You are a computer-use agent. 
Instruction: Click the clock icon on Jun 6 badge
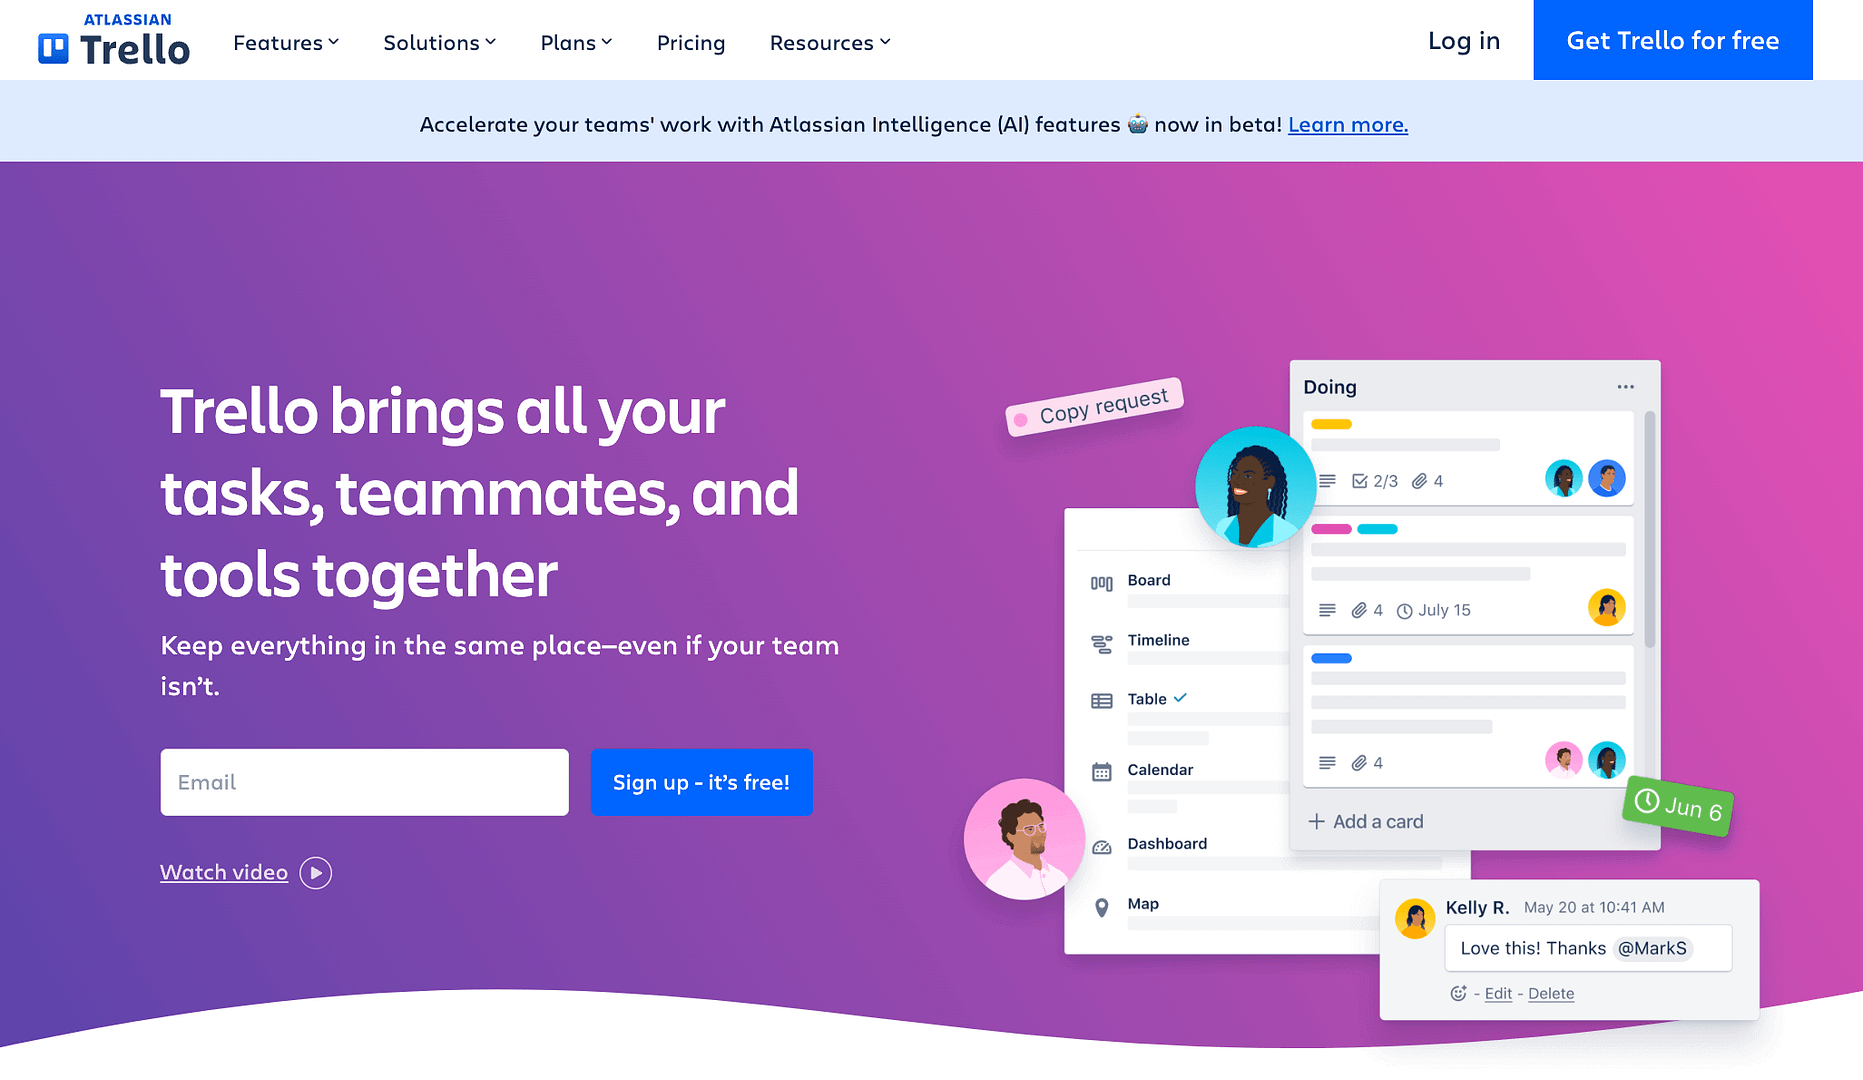coord(1647,801)
